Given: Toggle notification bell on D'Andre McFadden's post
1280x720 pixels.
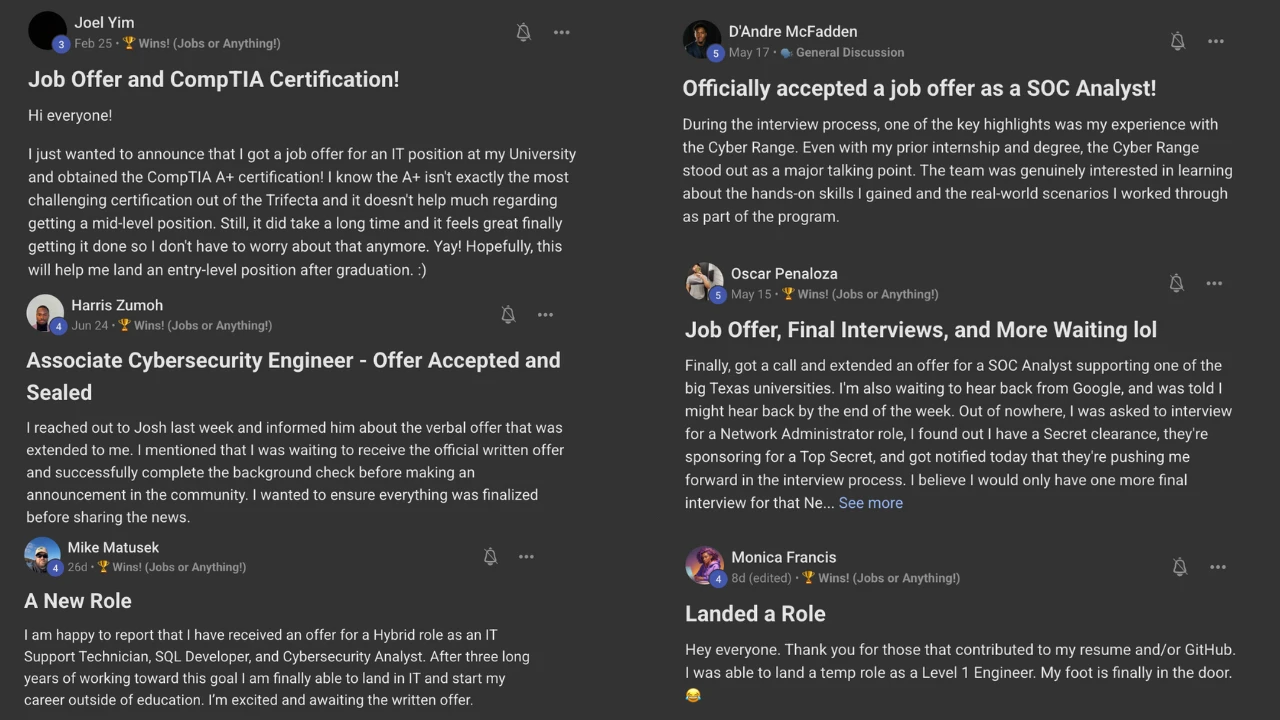Looking at the screenshot, I should 1177,41.
